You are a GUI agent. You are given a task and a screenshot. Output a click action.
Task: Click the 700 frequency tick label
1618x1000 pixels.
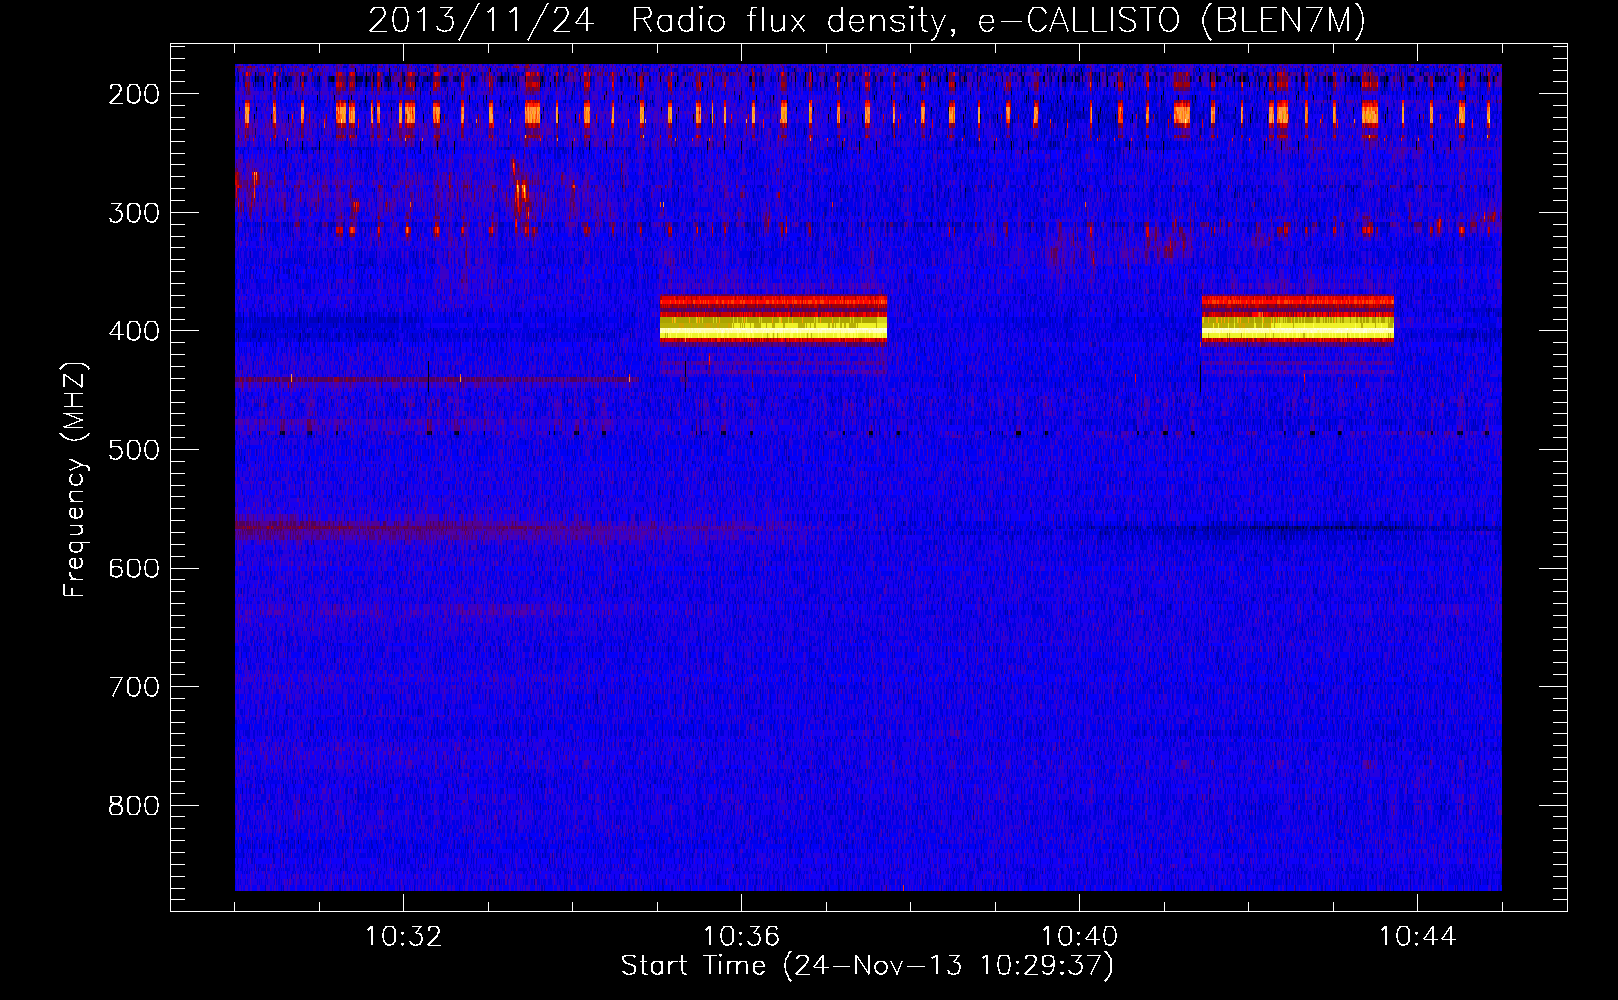(134, 687)
